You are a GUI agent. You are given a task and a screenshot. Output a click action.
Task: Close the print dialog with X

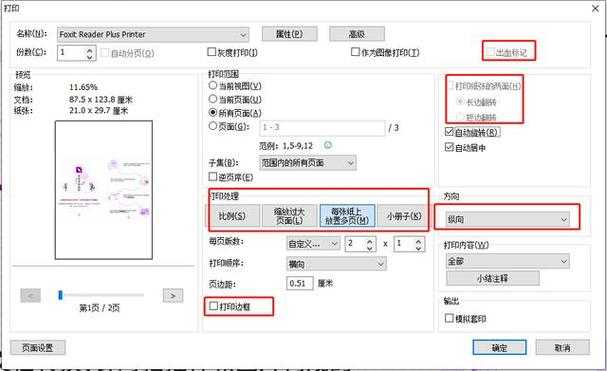coord(595,8)
